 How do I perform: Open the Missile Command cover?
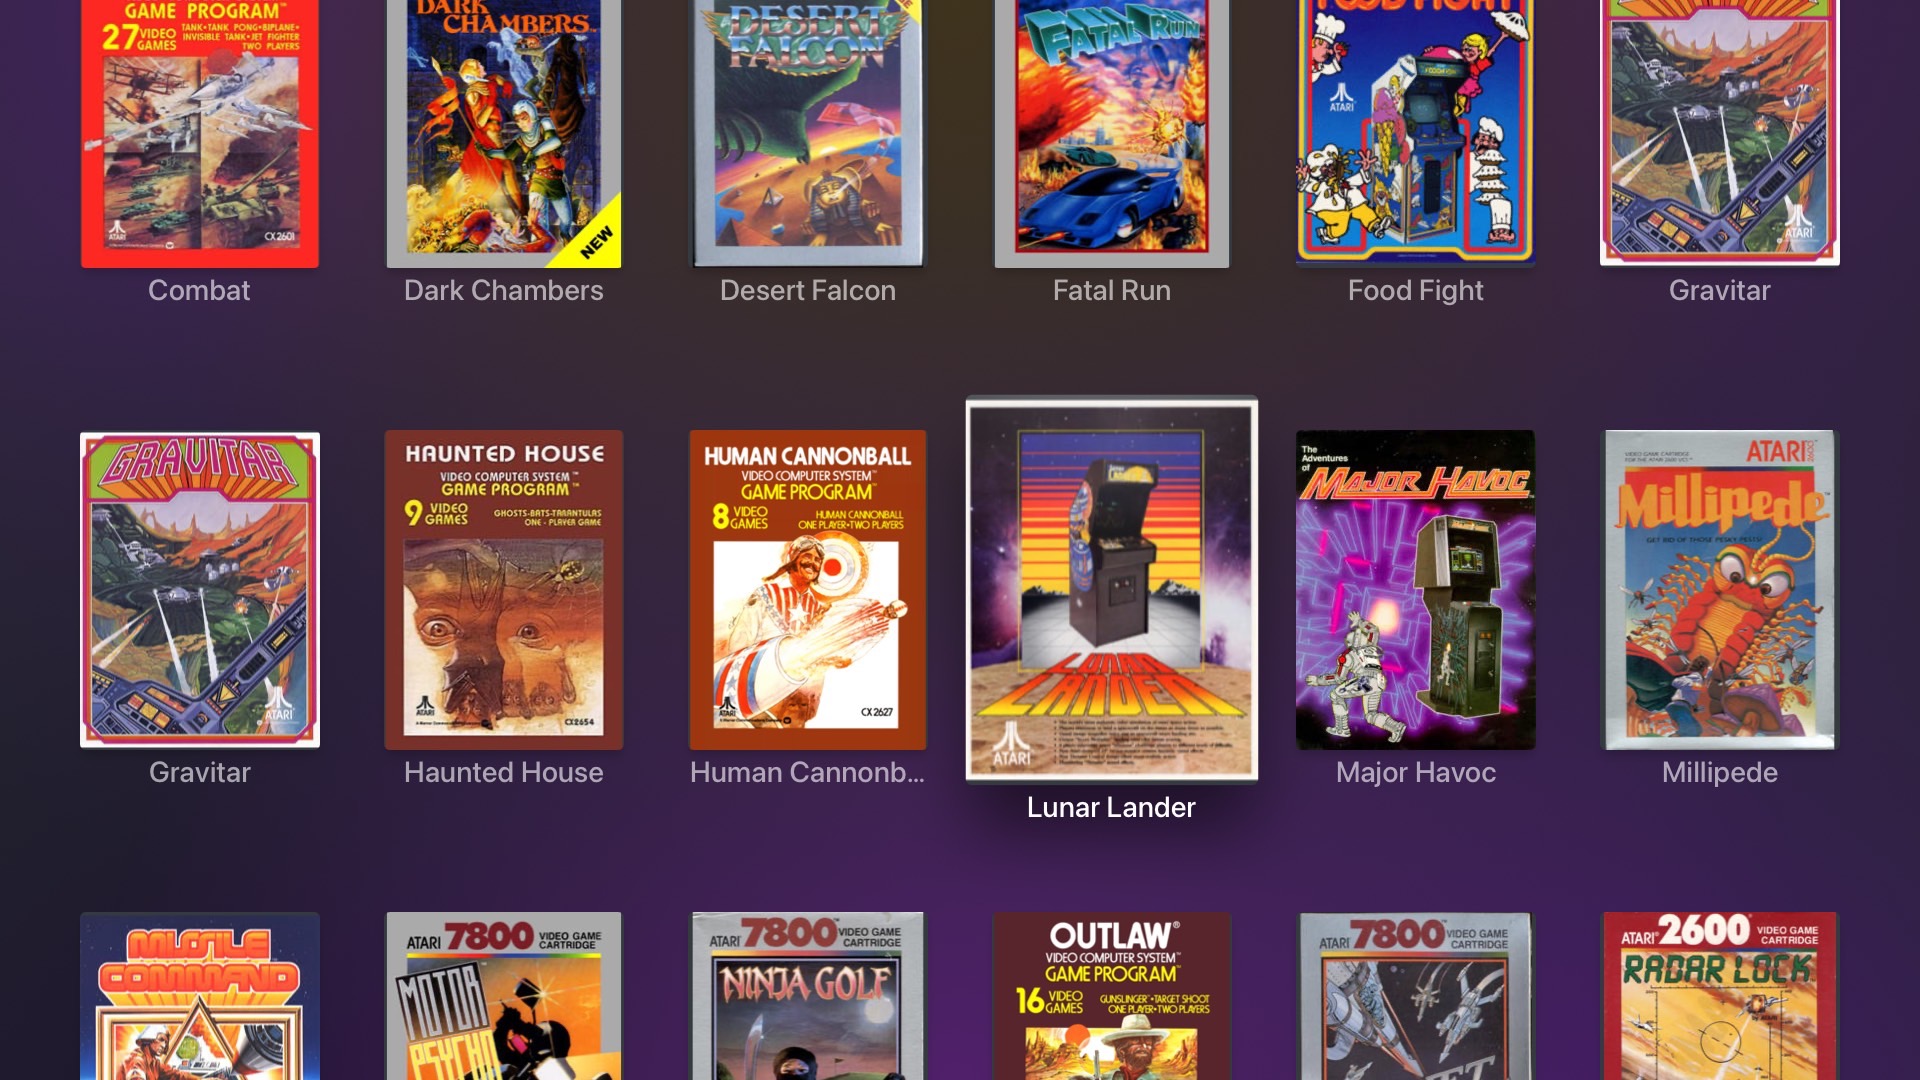200,996
